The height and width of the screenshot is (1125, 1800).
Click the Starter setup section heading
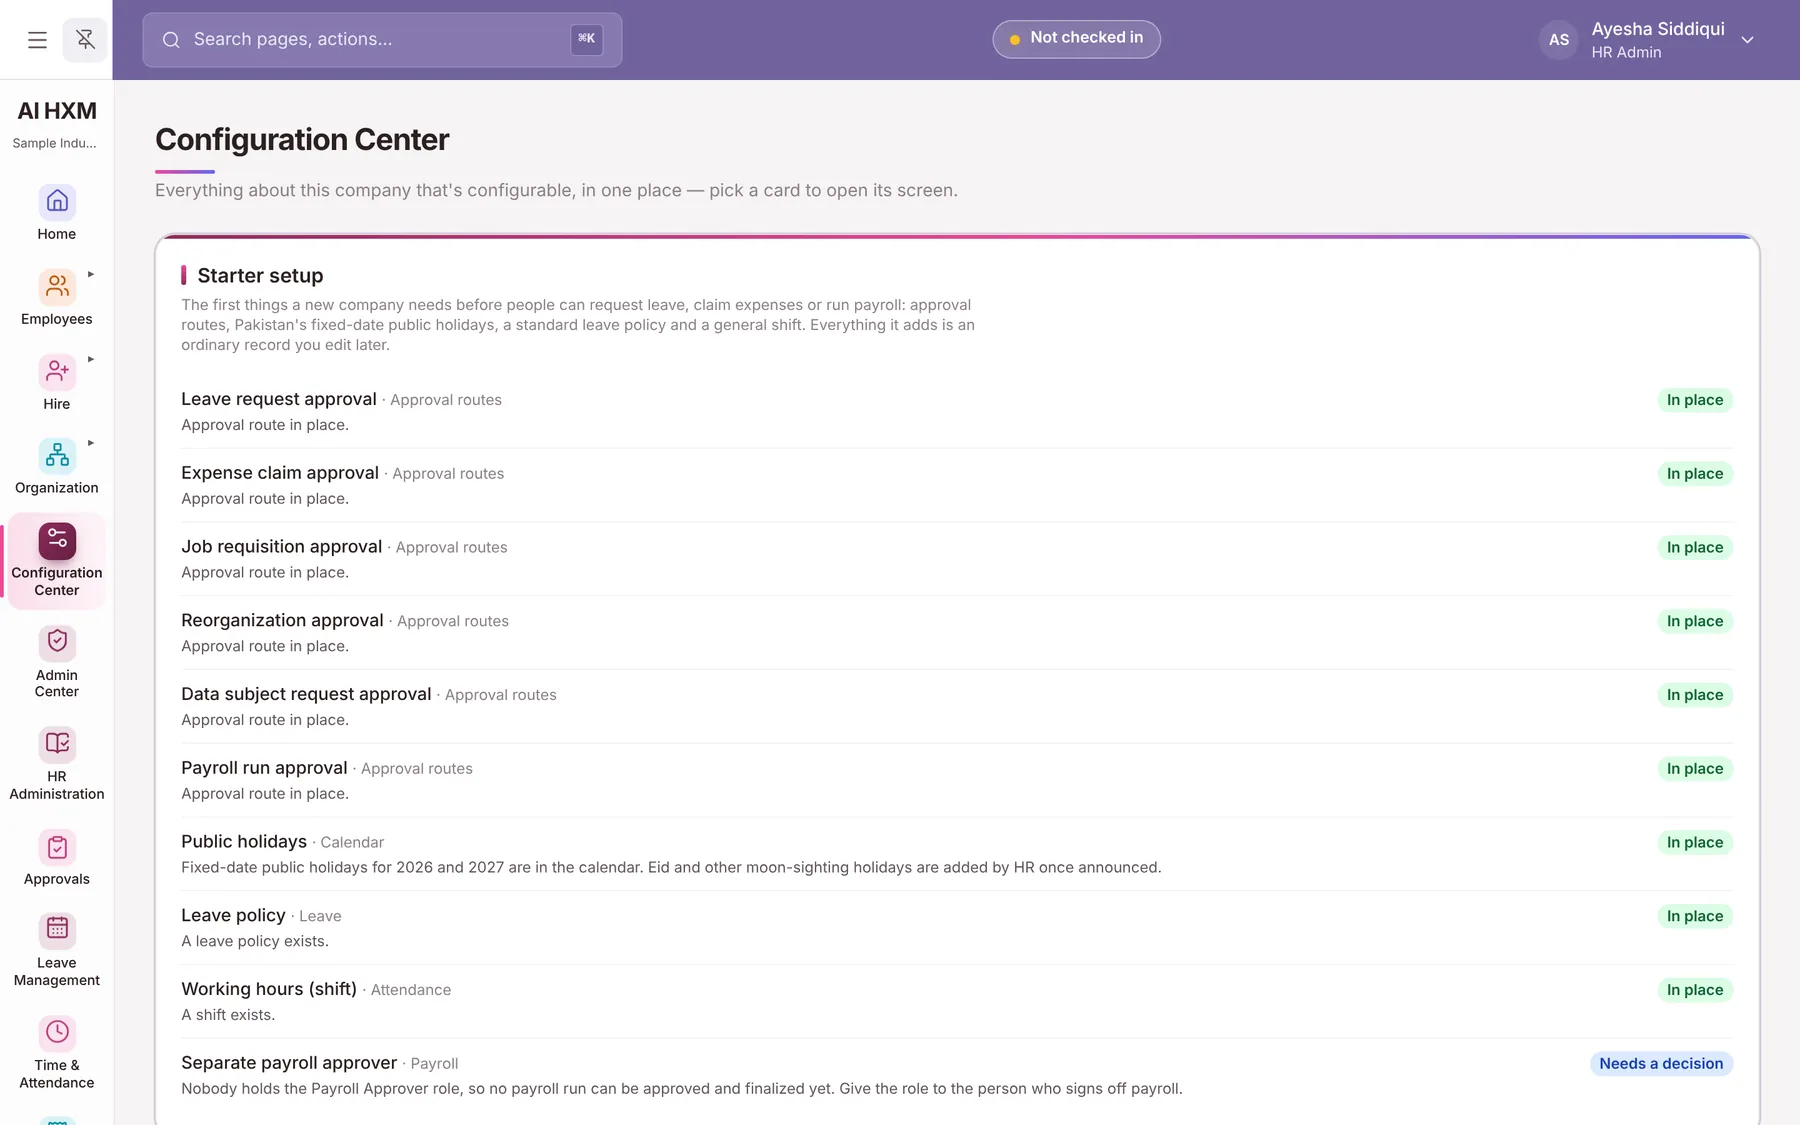click(260, 276)
